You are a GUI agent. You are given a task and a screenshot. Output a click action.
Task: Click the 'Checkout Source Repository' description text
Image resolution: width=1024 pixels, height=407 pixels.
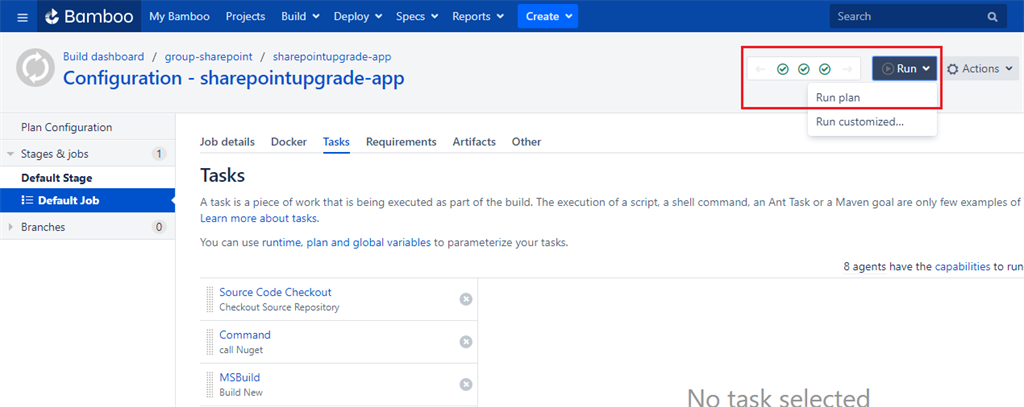point(280,307)
